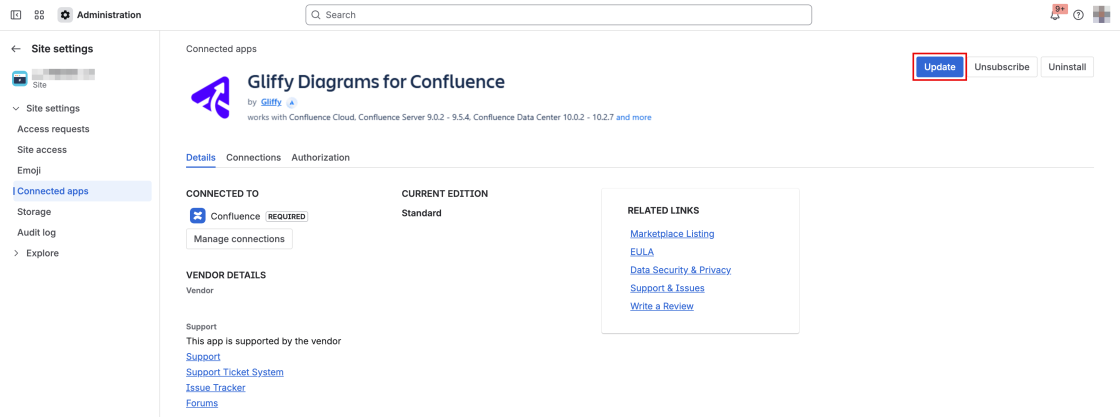The height and width of the screenshot is (417, 1120).
Task: Click the 'Gliffy Diagrams for Confluence' title
Action: point(376,81)
